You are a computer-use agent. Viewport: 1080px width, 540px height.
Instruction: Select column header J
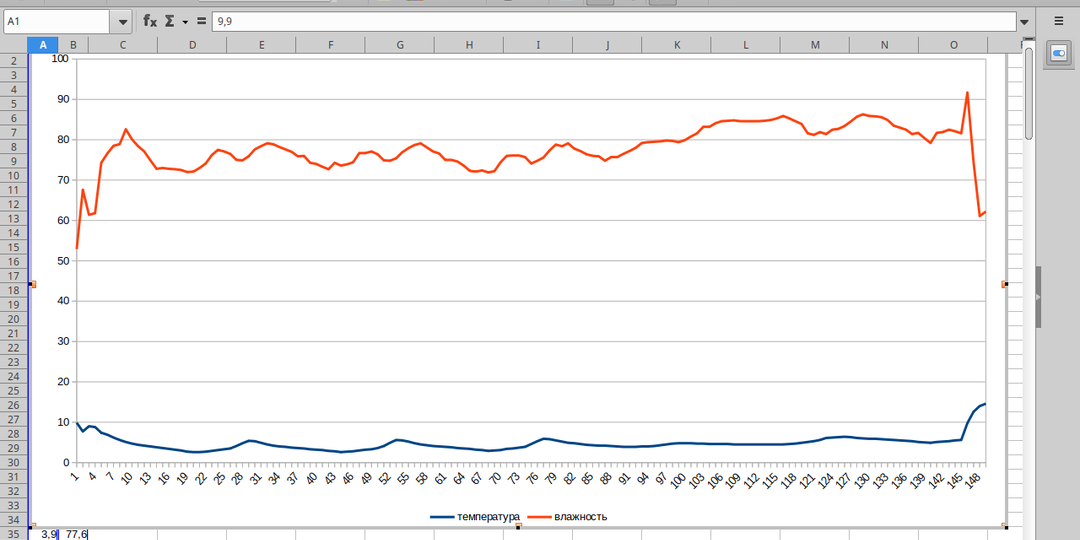(x=608, y=45)
